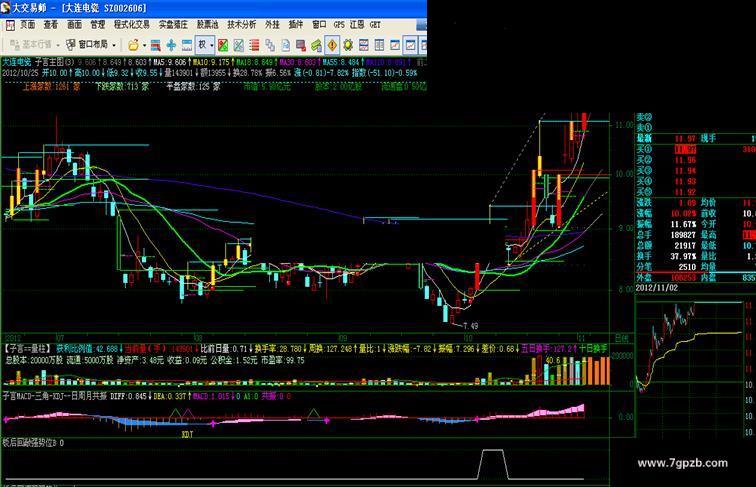The width and height of the screenshot is (756, 487).
Task: Click the 【子言==量柱】 volume indicator label
Action: pos(27,348)
